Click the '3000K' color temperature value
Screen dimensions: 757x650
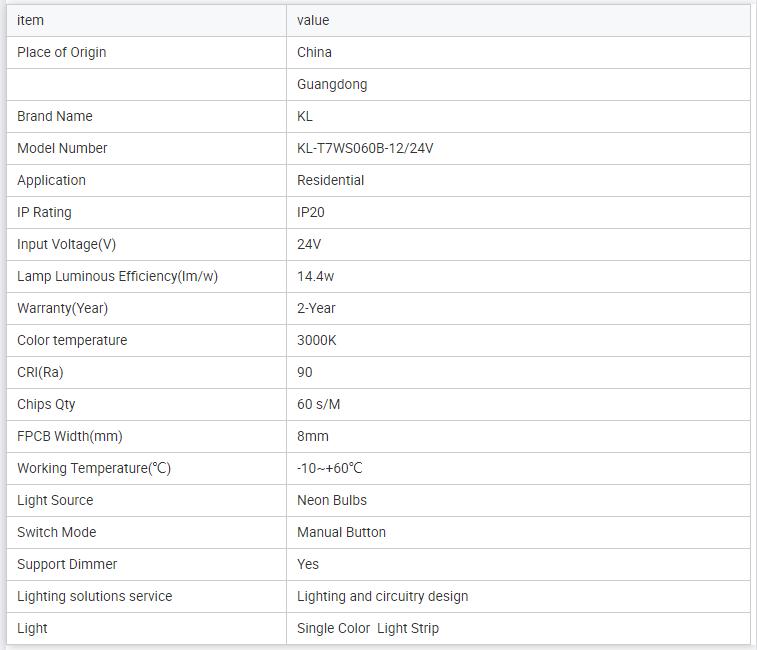click(317, 340)
